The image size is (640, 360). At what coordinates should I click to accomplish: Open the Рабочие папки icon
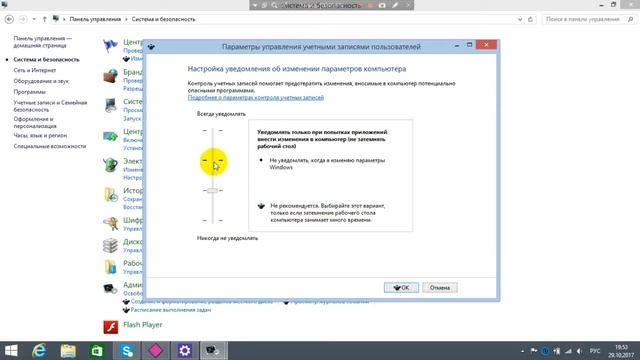(110, 267)
